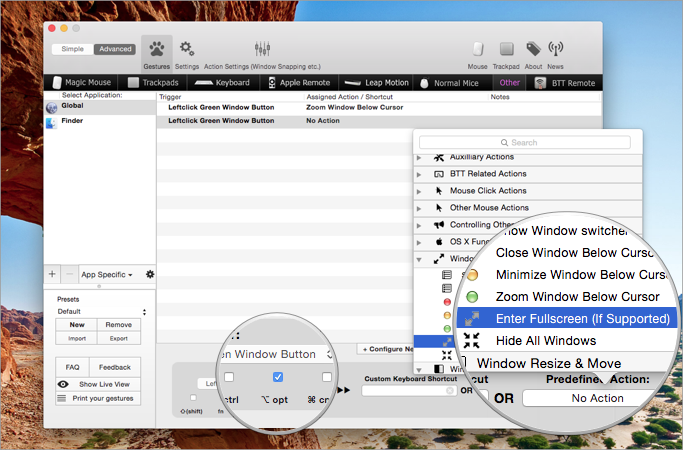Image resolution: width=683 pixels, height=450 pixels.
Task: Expand the Auxiliary Actions group triangle
Action: (419, 158)
